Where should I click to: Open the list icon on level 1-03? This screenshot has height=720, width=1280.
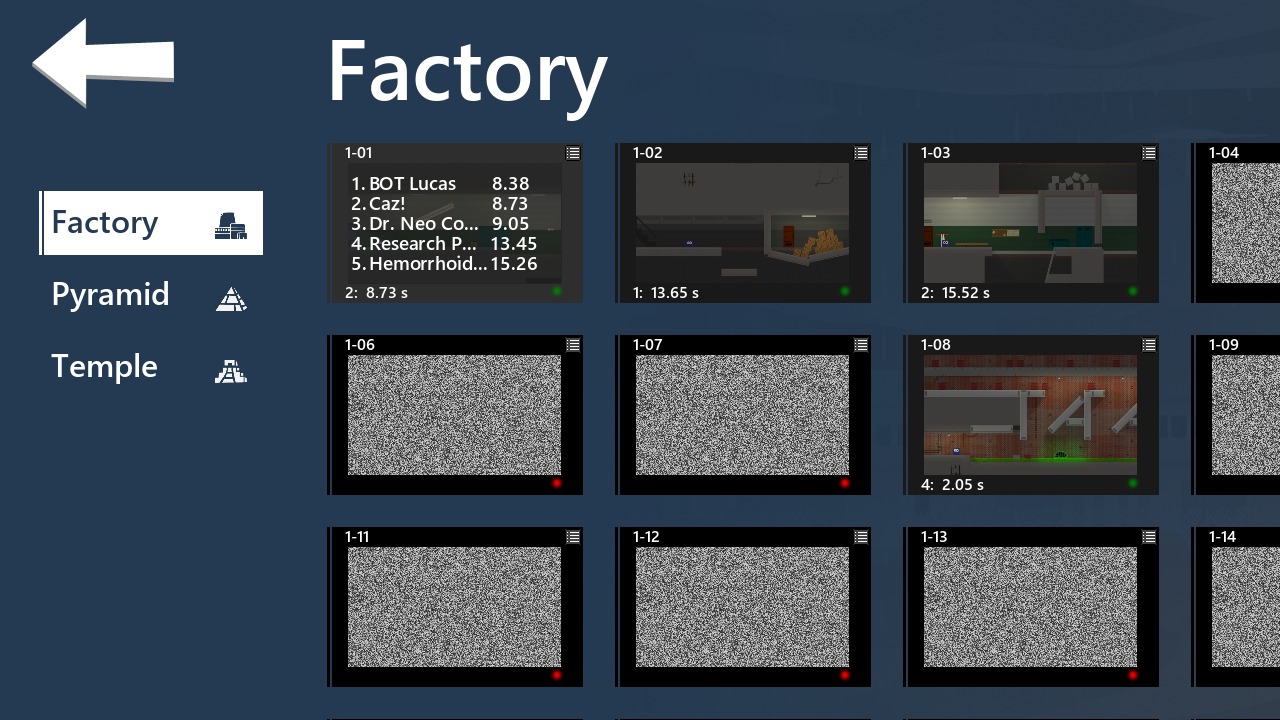tap(1149, 153)
